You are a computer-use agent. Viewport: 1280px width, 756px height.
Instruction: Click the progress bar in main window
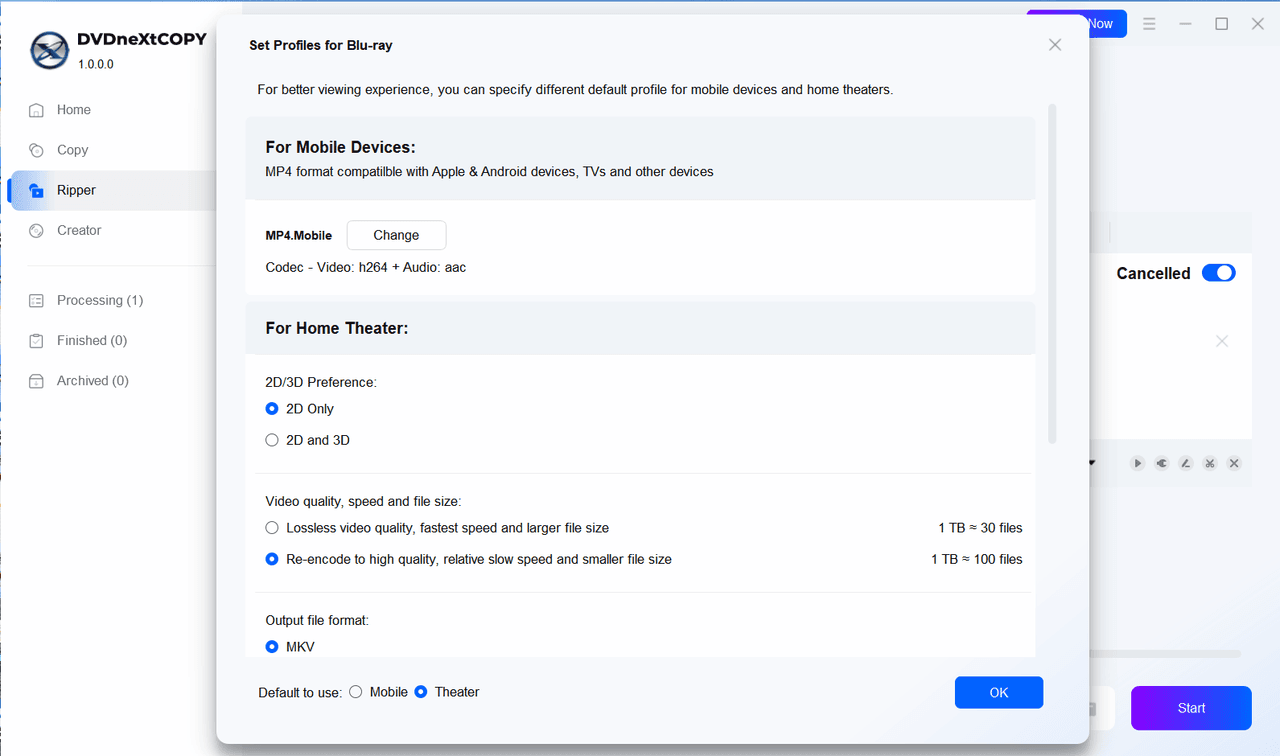[x=1165, y=654]
